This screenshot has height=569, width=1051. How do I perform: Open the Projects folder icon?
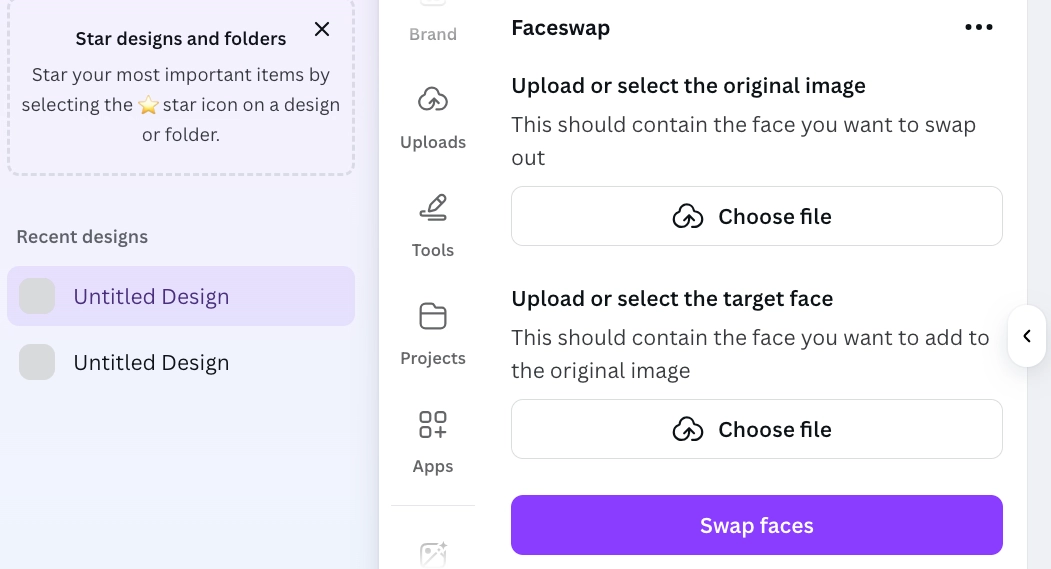point(433,316)
